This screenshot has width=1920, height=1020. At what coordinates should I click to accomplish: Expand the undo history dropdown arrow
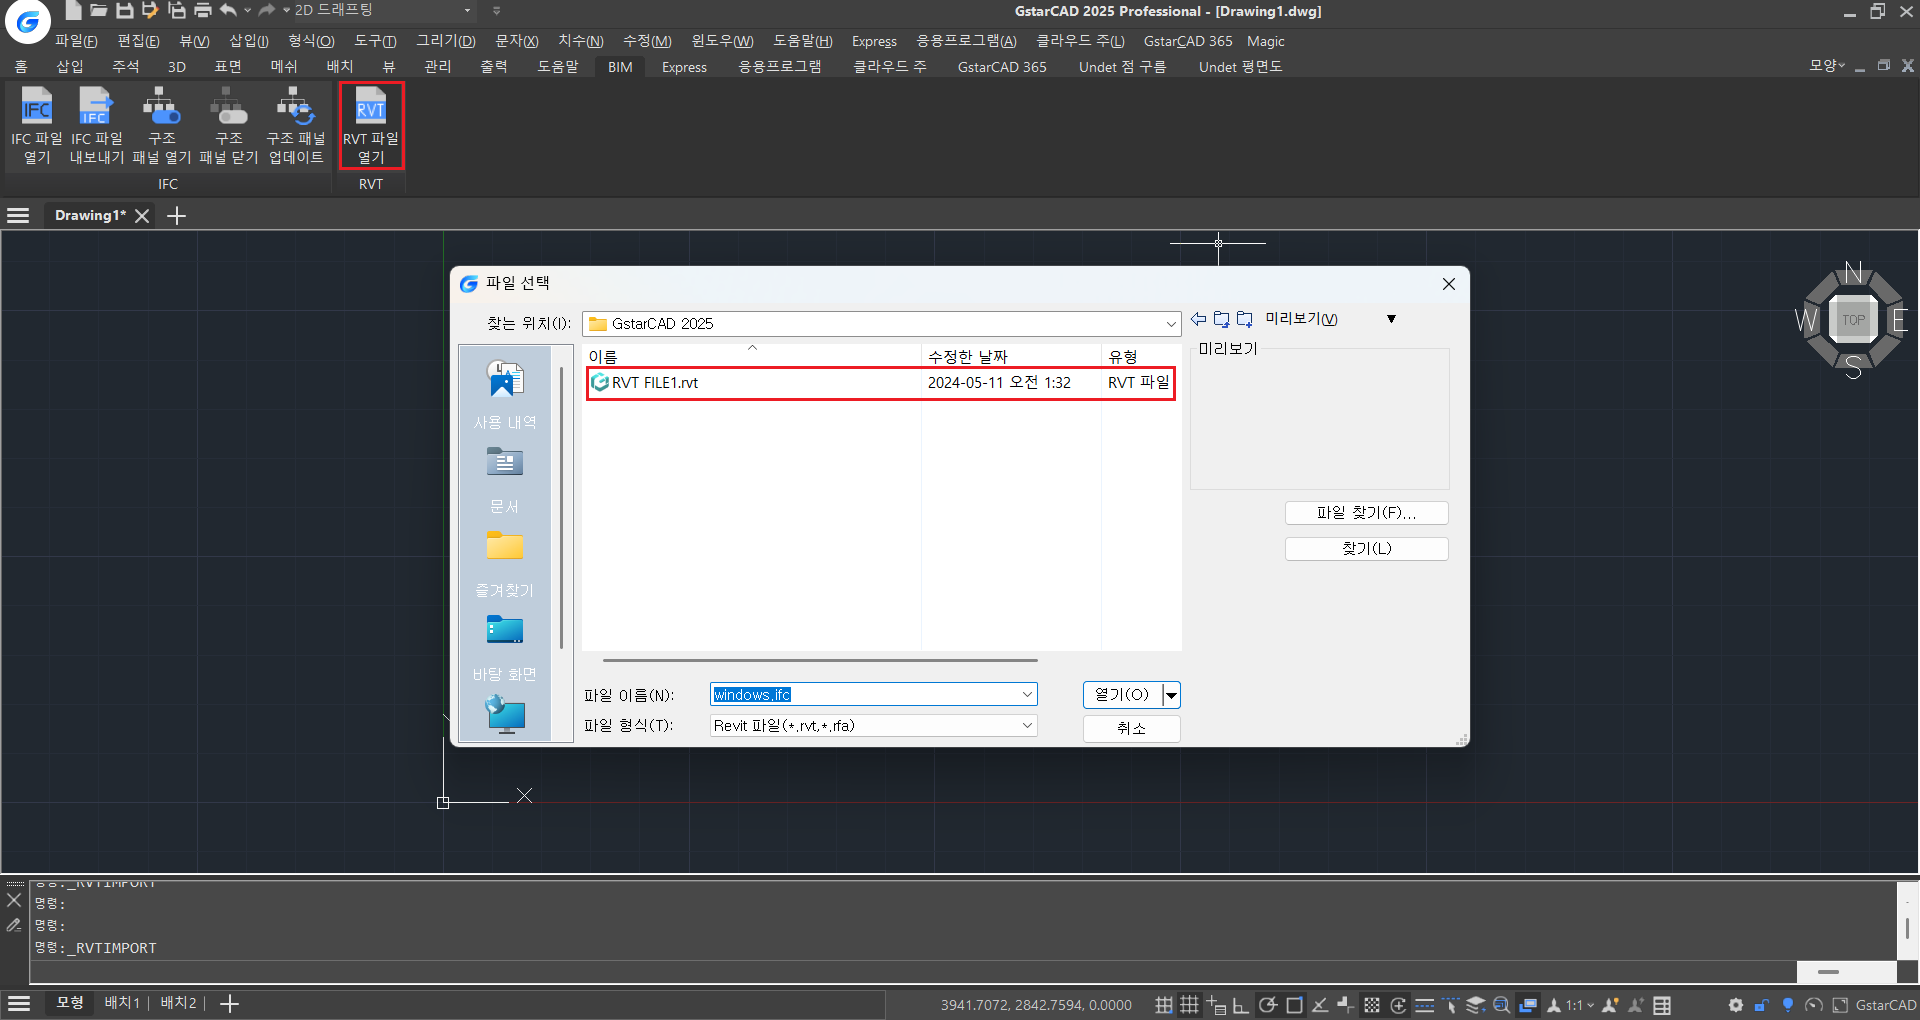[x=247, y=10]
